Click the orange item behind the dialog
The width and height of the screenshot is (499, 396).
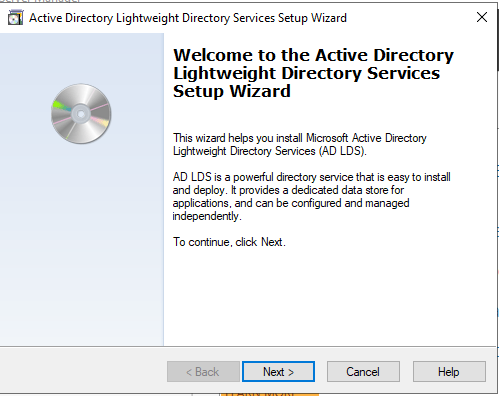(x=269, y=394)
